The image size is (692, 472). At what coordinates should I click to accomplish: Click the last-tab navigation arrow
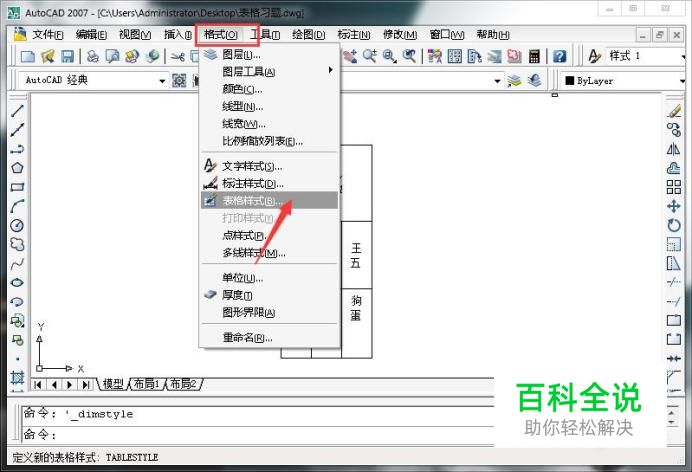86,385
